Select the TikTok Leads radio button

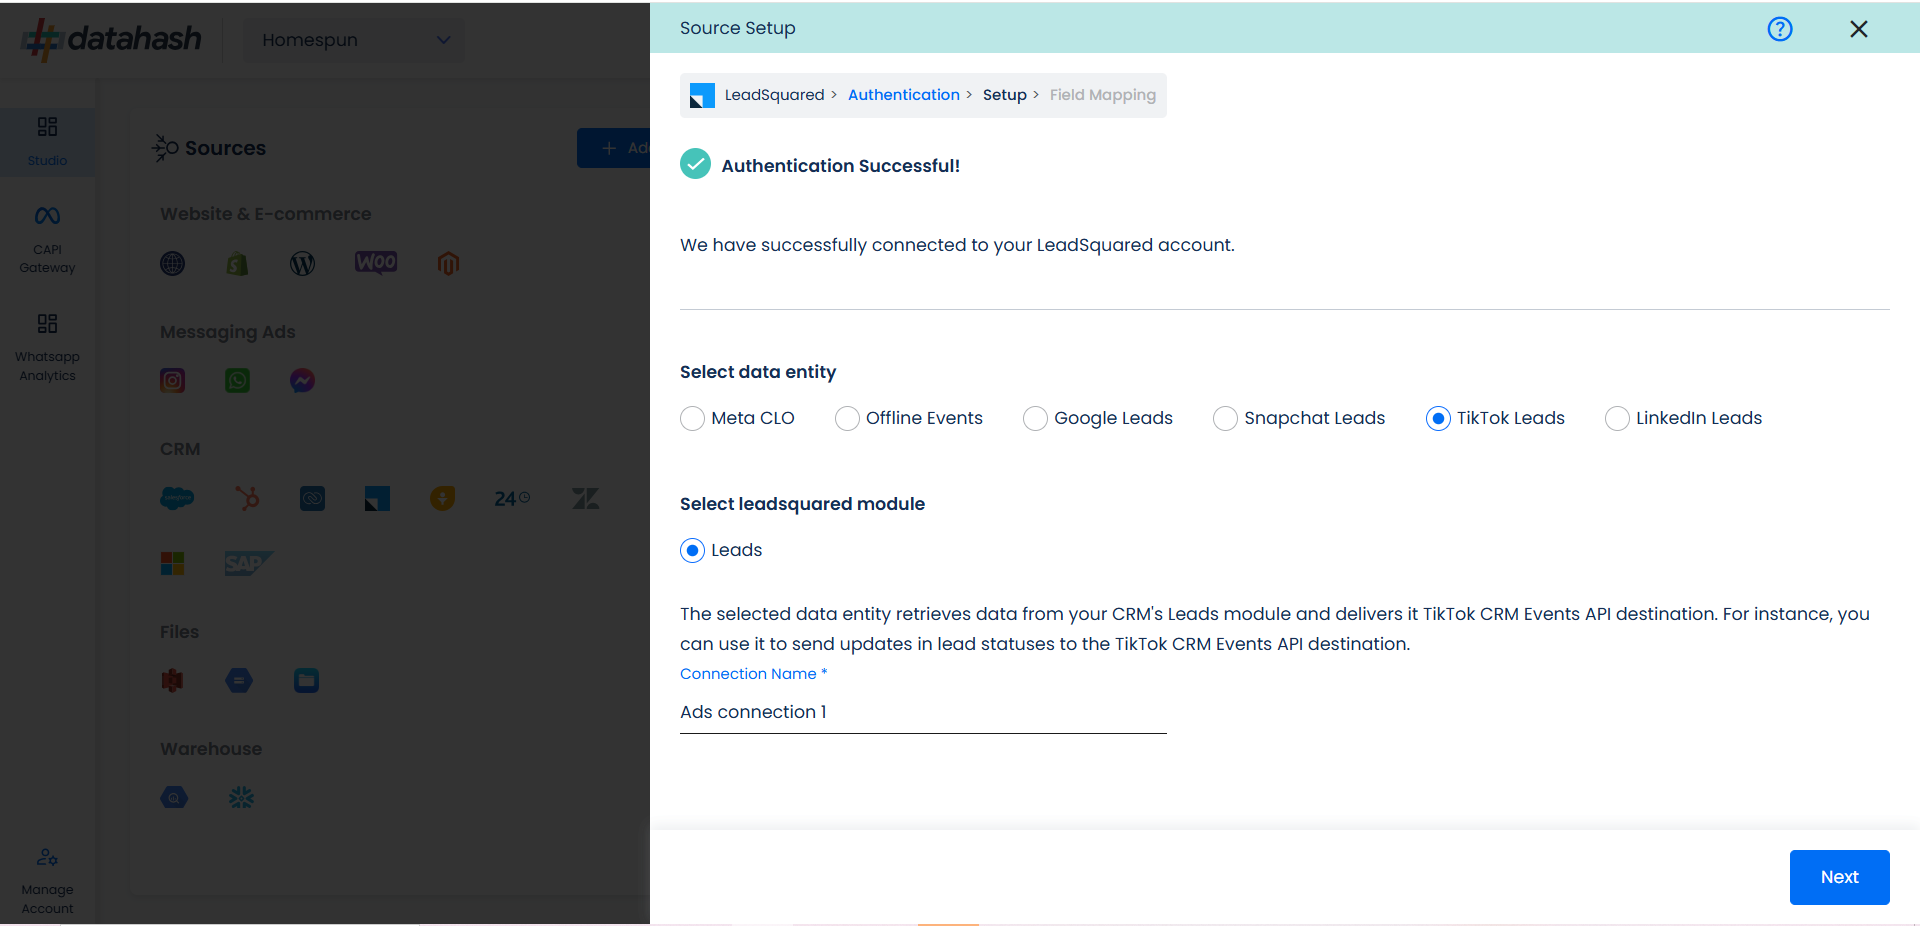1438,418
